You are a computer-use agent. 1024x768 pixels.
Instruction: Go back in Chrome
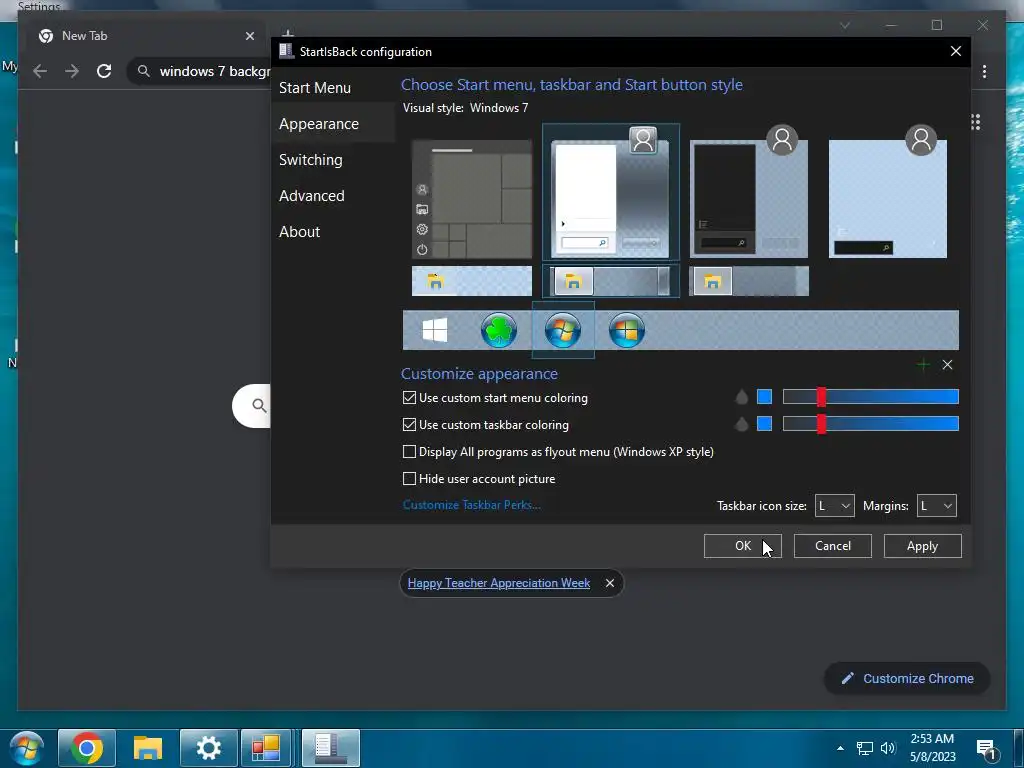tap(40, 71)
